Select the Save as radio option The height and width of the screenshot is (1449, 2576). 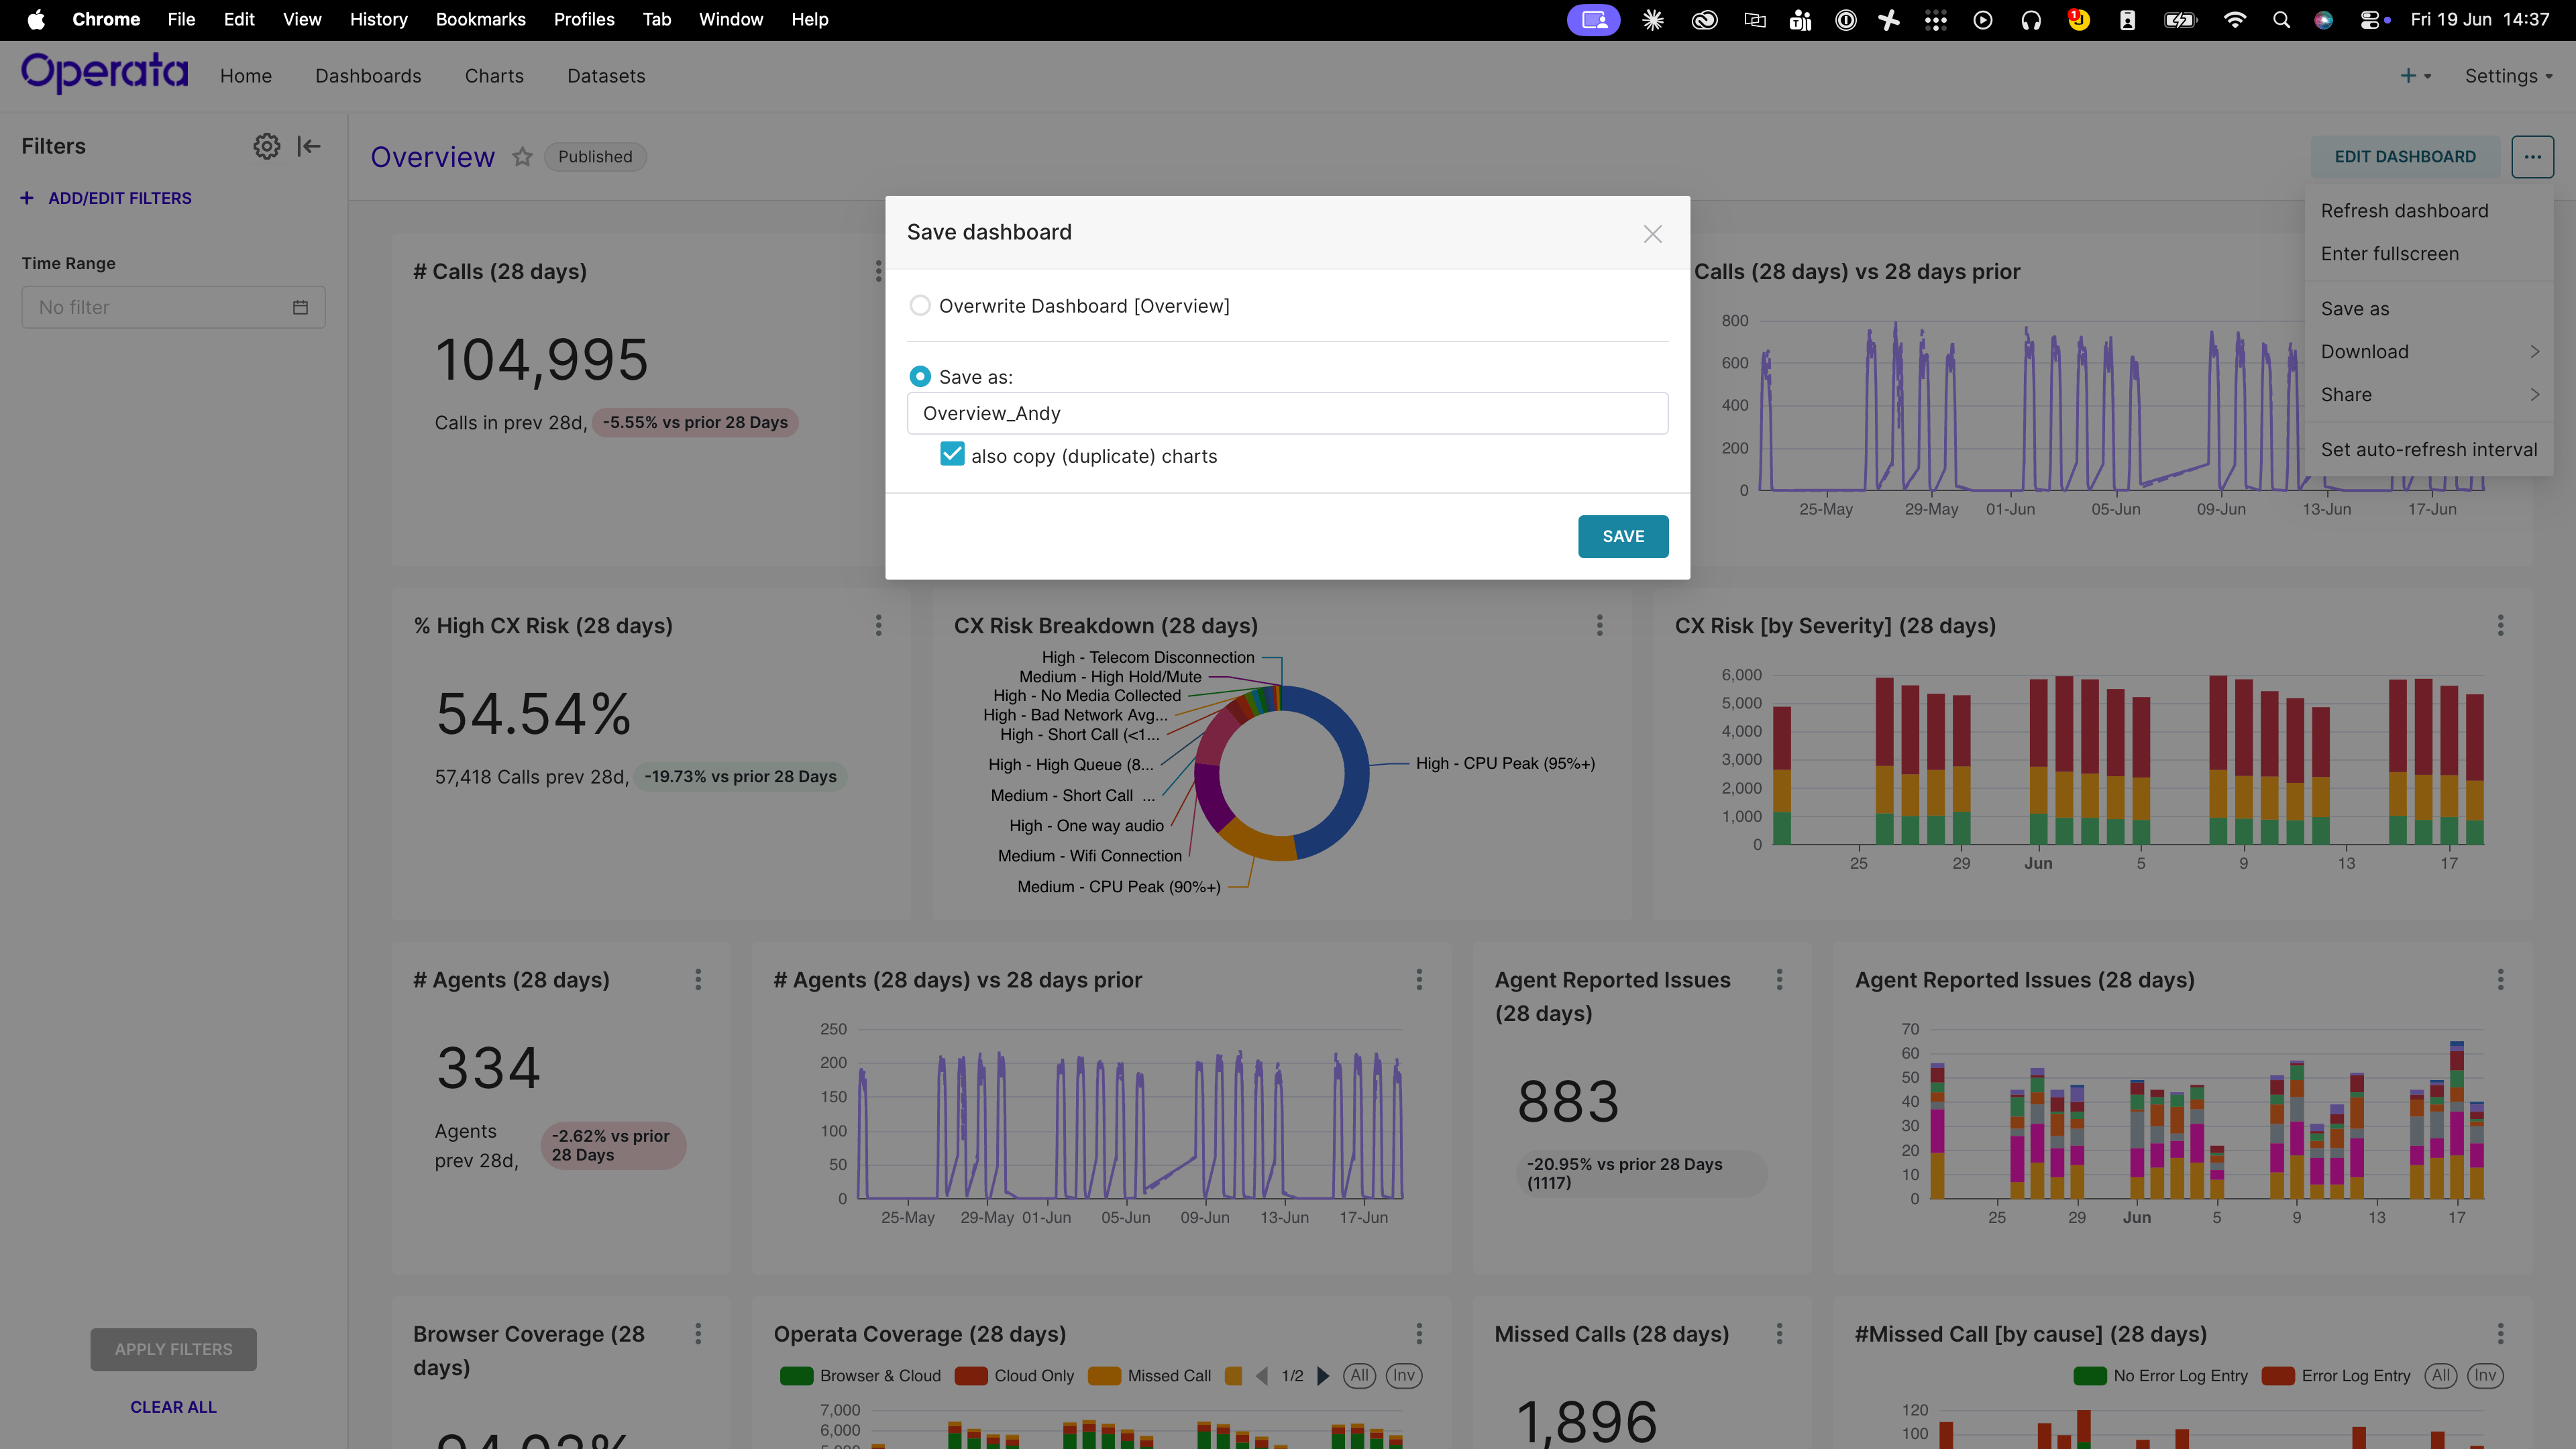pos(920,377)
